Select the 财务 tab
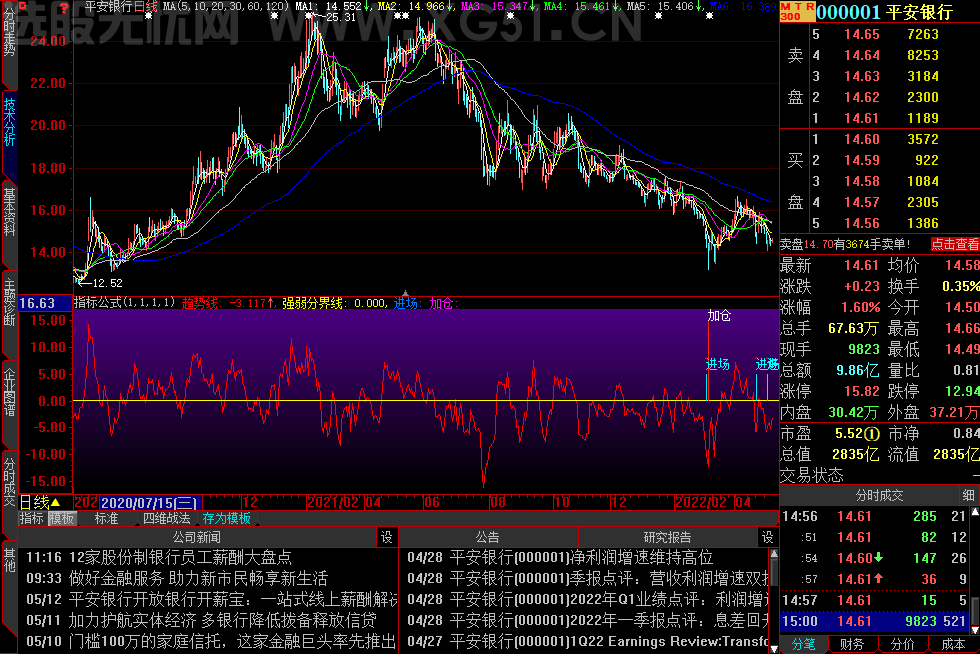Viewport: 980px width, 654px height. (852, 645)
